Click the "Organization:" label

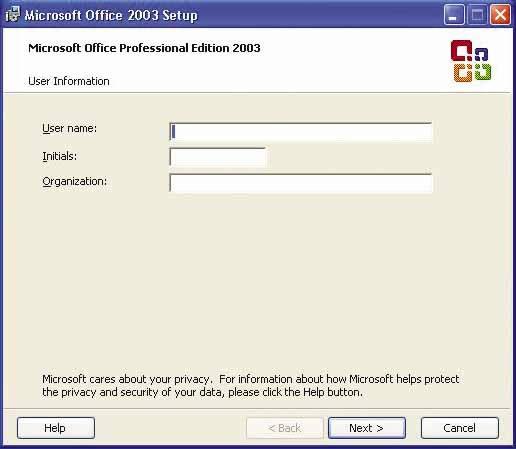coord(74,182)
